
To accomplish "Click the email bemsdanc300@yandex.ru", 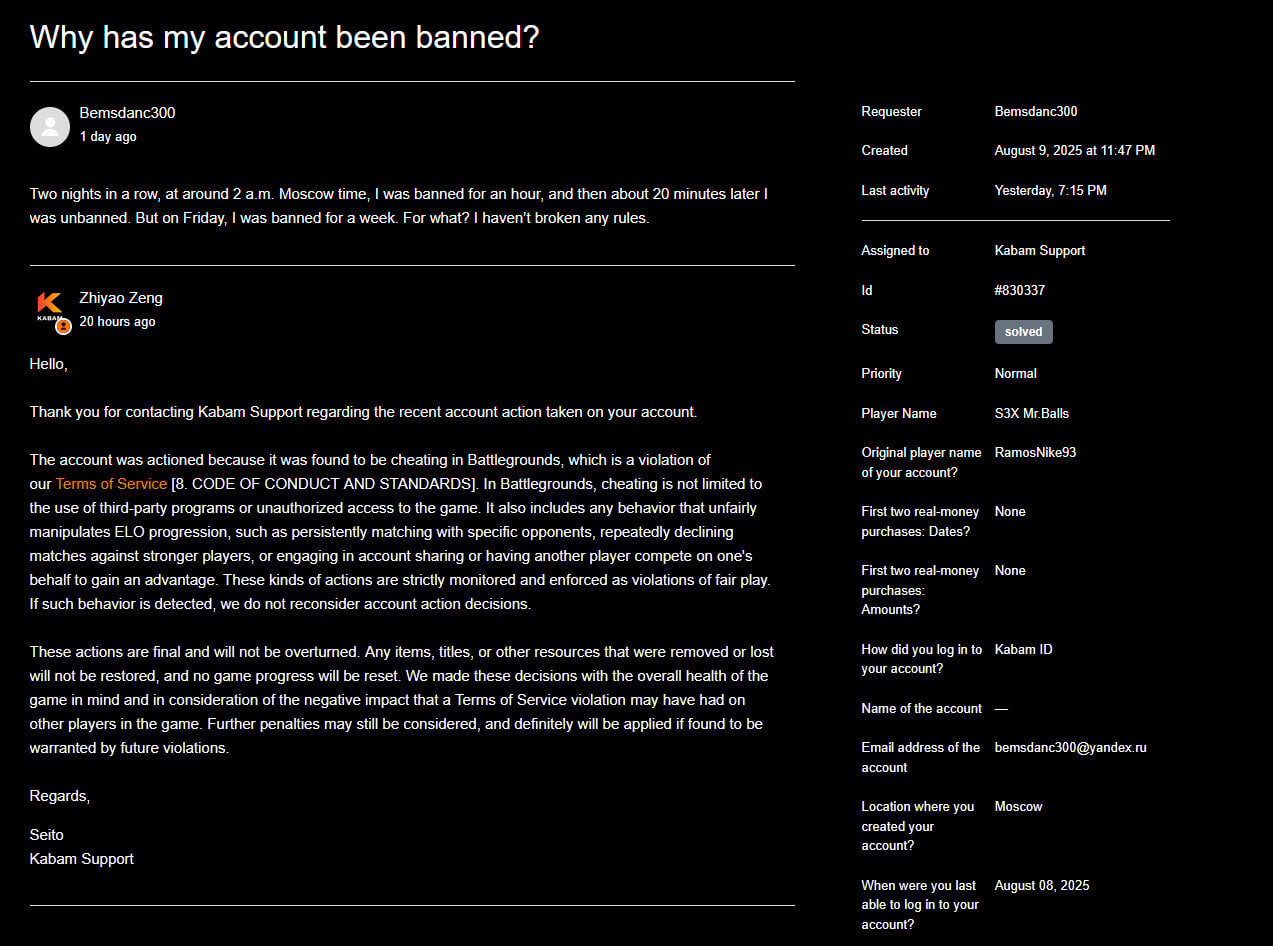I will [1071, 748].
